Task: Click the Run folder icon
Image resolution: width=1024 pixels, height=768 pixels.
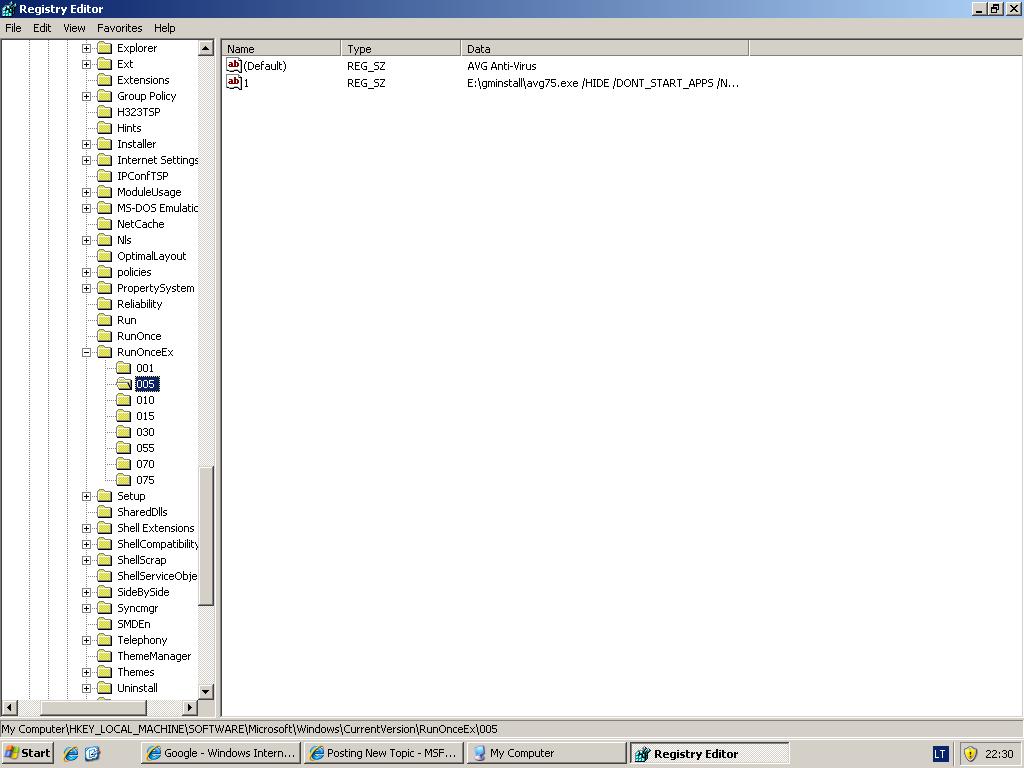Action: tap(104, 320)
